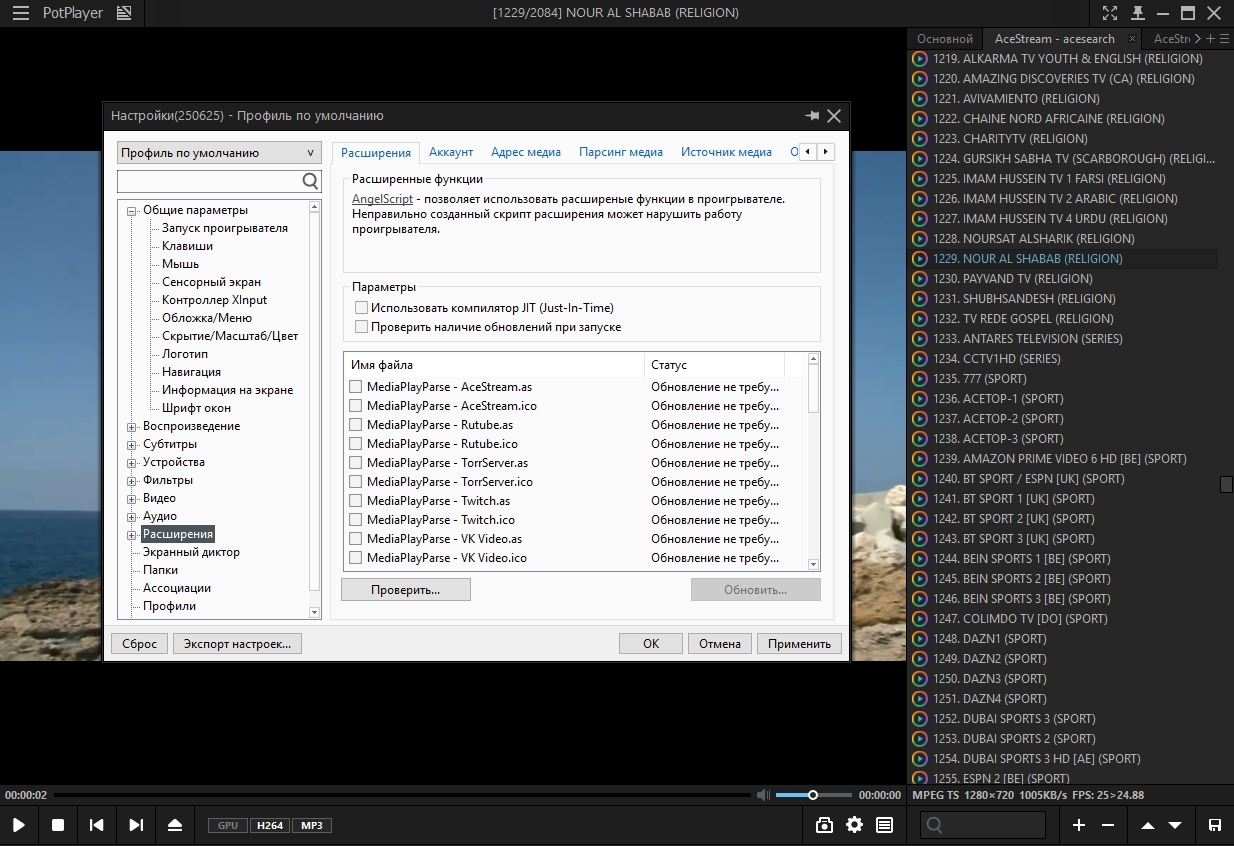Move playlist item up with arrow icon
Screen dimensions: 1234x846
coord(1148,825)
